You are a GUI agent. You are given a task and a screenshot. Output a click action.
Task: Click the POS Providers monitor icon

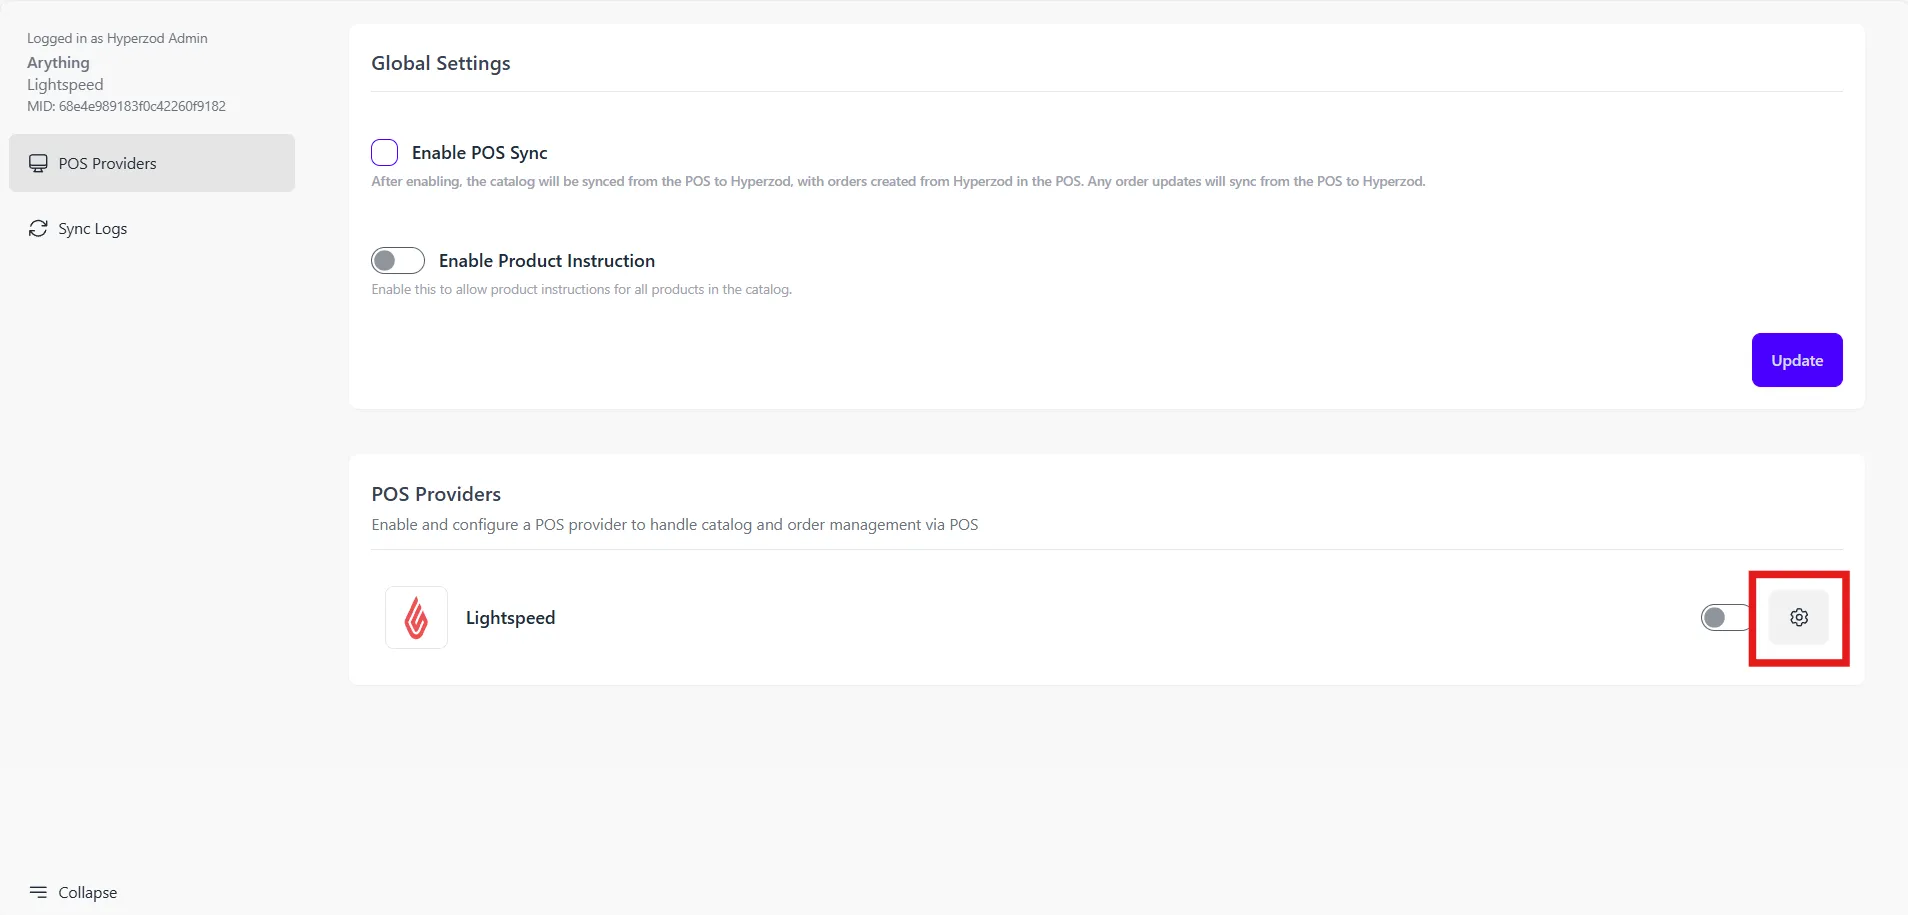38,163
